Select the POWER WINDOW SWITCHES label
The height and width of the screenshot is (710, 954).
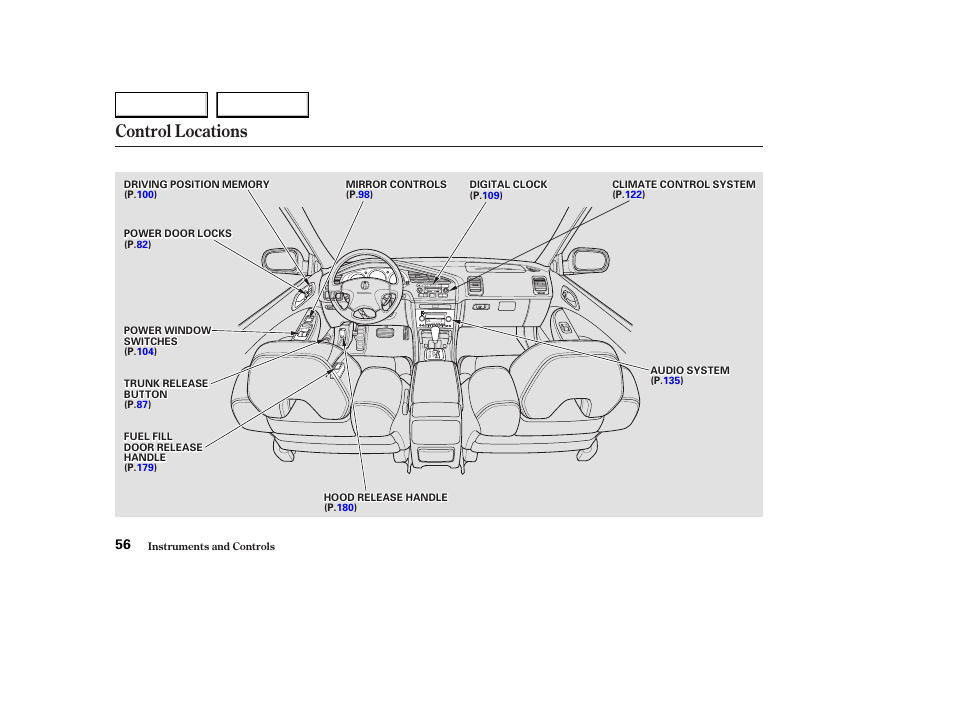click(167, 336)
